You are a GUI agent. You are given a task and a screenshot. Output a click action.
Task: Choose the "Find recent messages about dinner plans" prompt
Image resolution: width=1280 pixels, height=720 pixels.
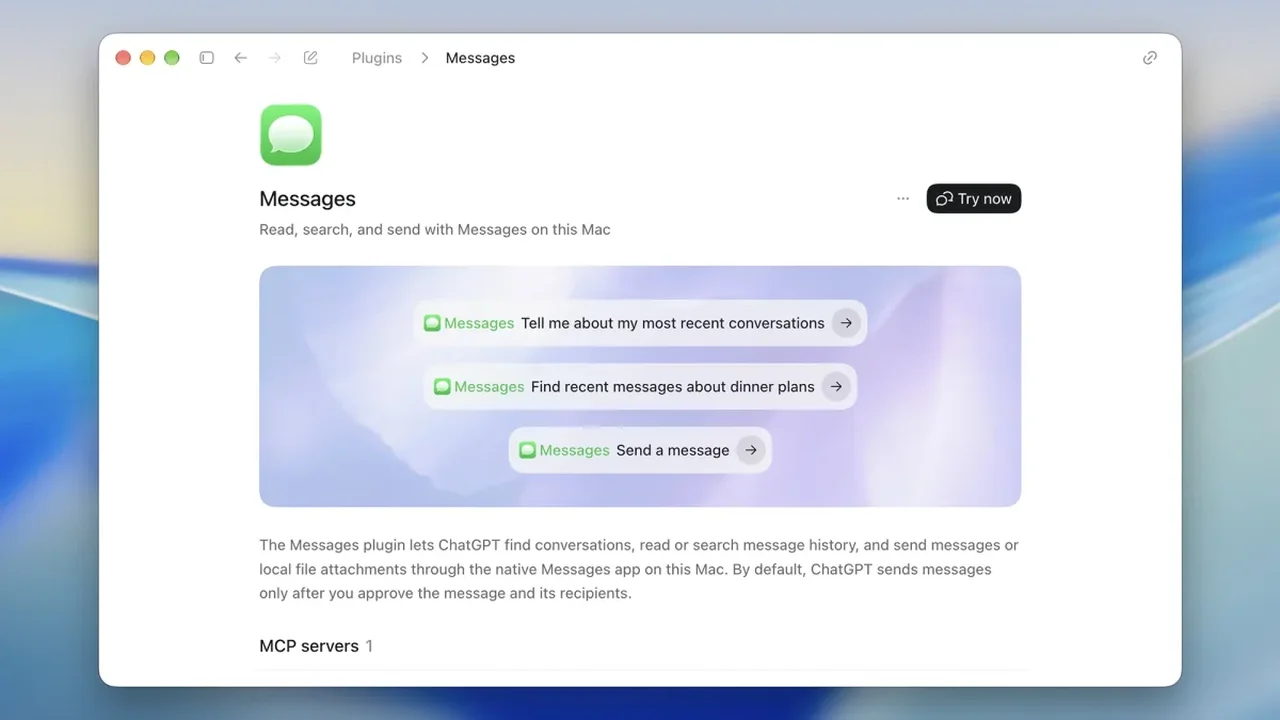640,387
